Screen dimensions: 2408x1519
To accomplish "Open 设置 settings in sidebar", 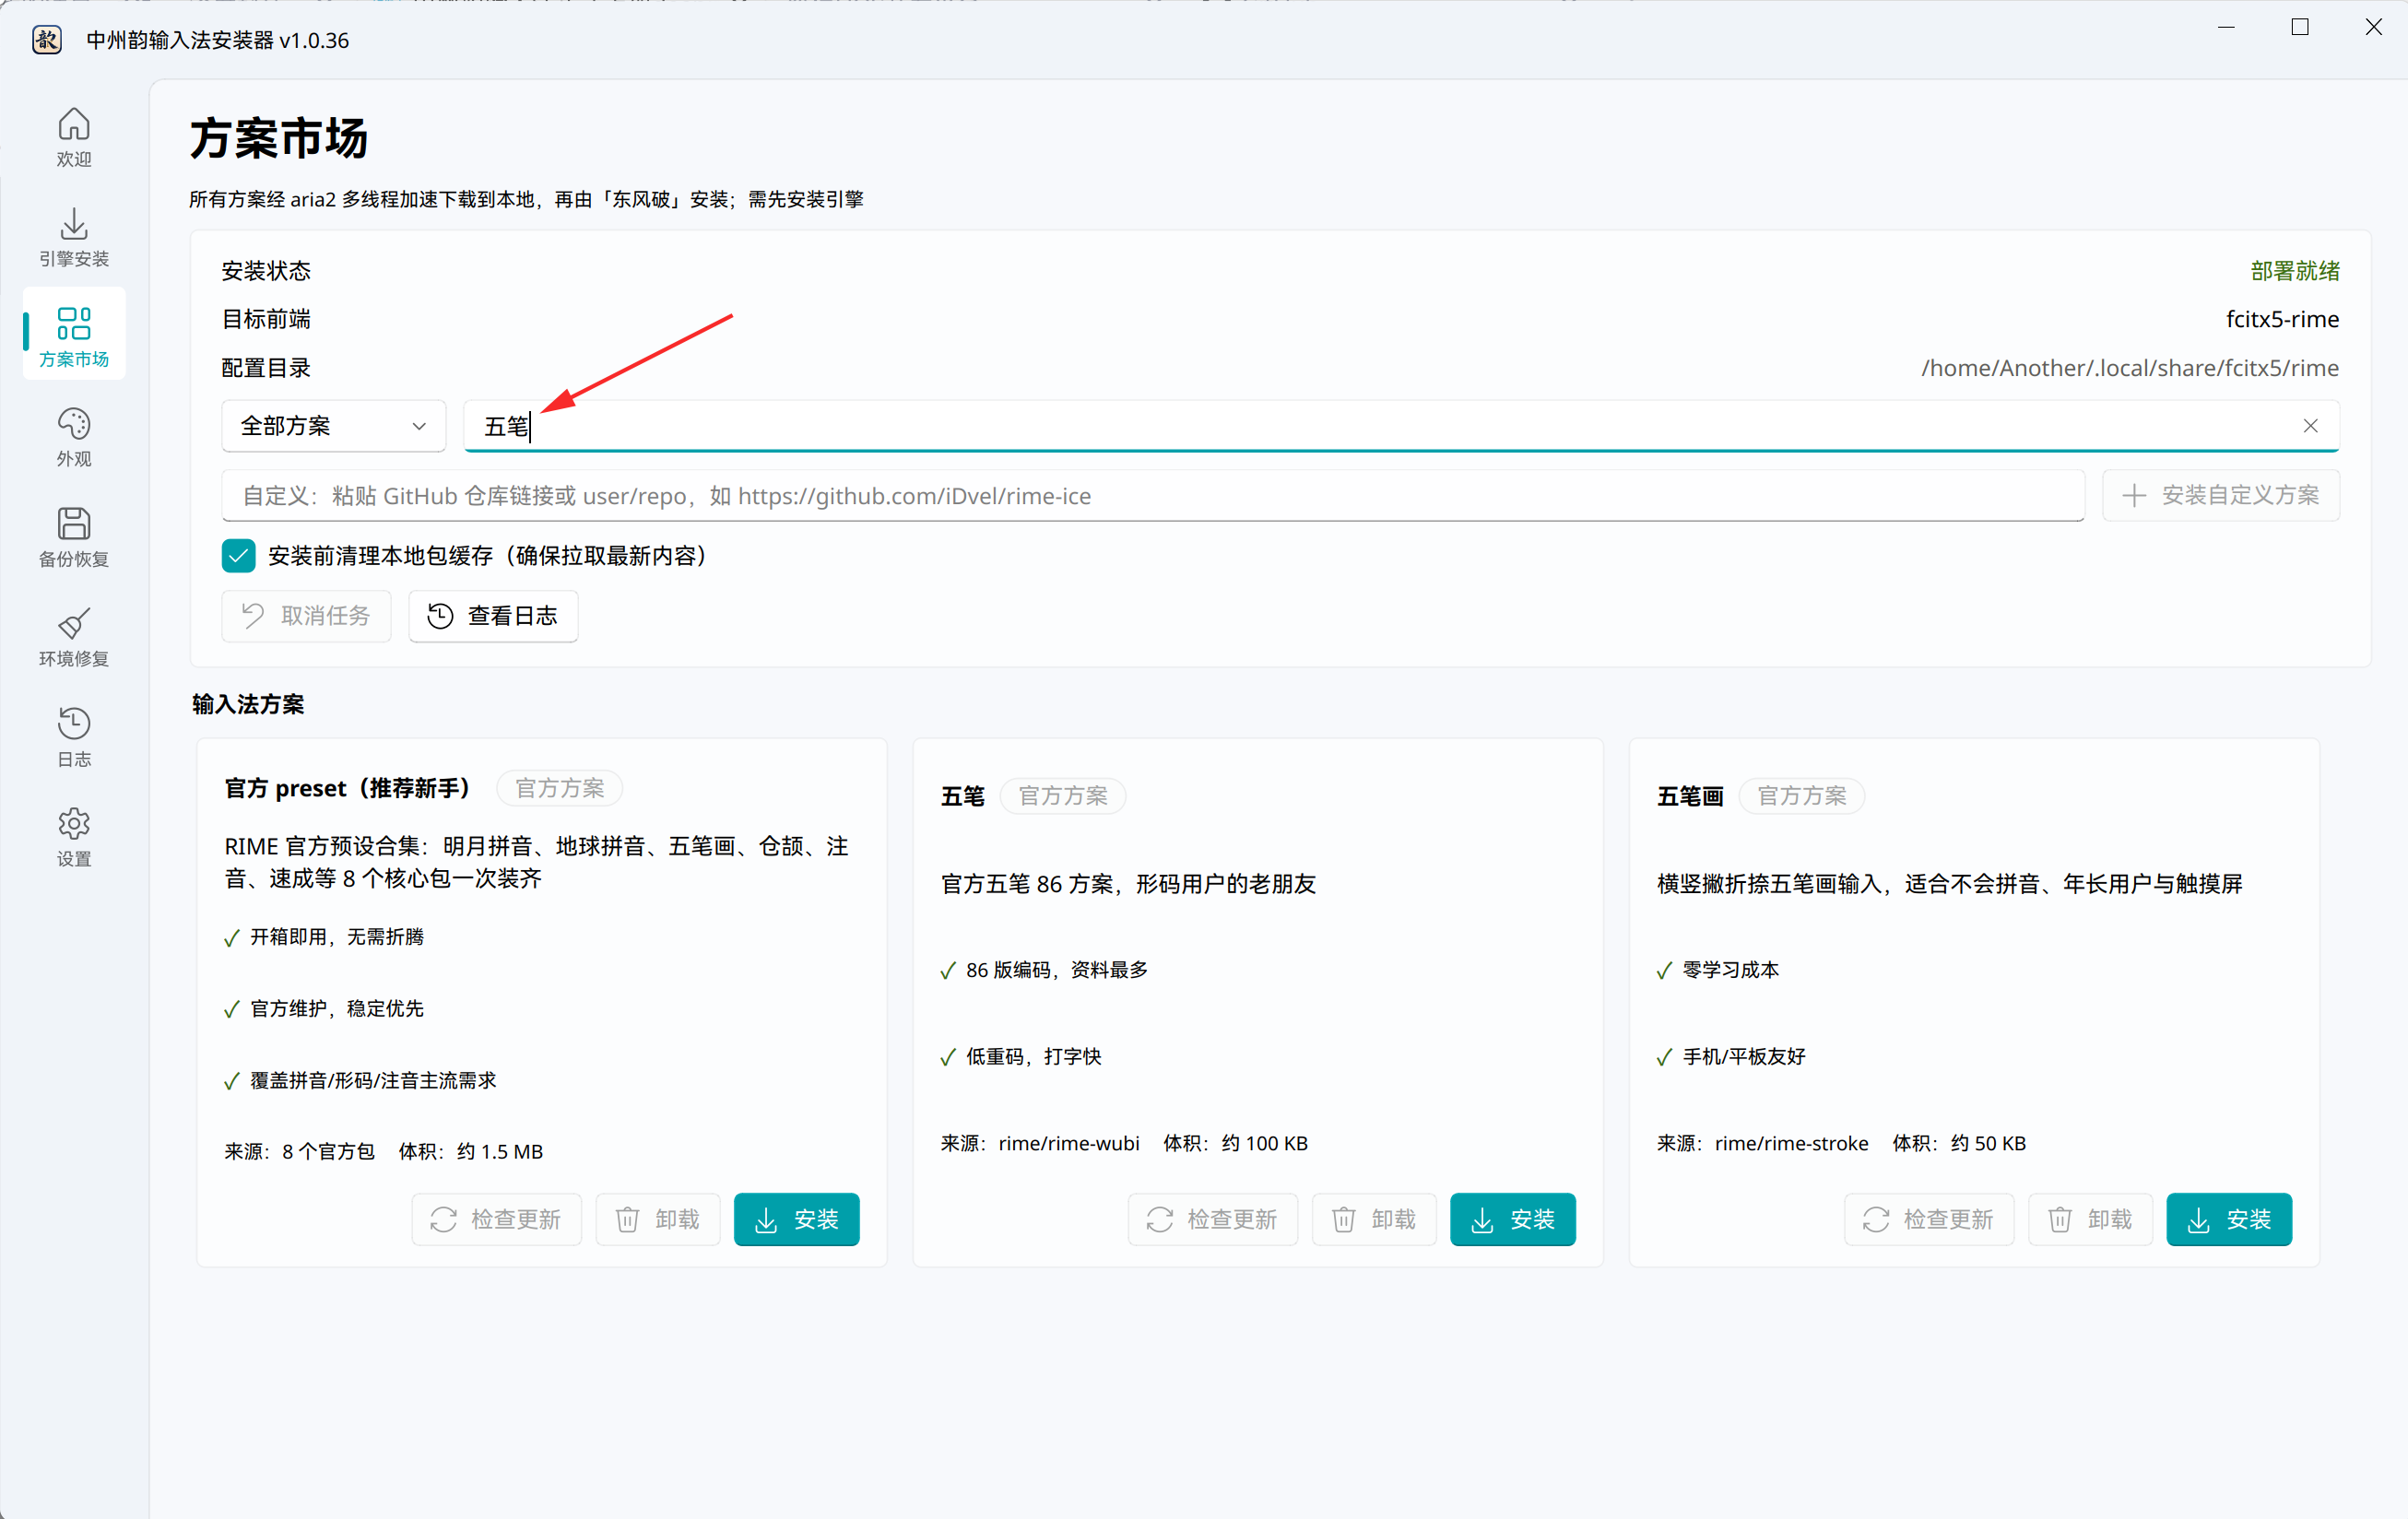I will point(74,837).
